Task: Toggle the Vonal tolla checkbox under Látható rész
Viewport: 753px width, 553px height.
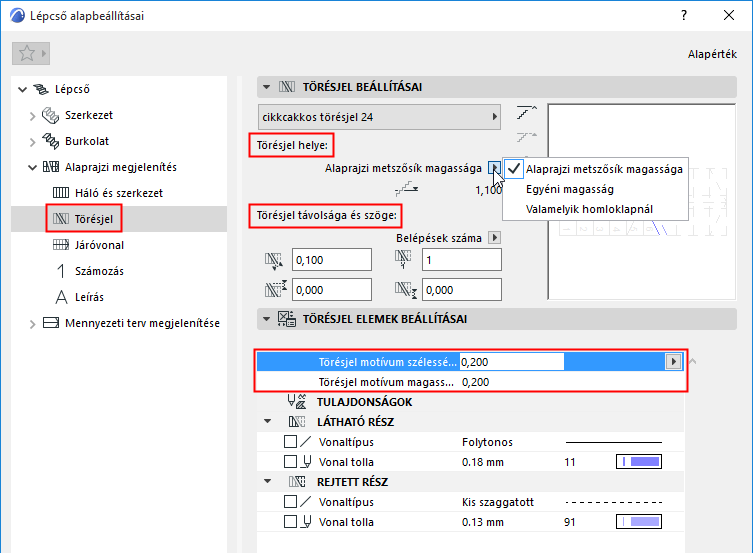Action: coord(291,462)
